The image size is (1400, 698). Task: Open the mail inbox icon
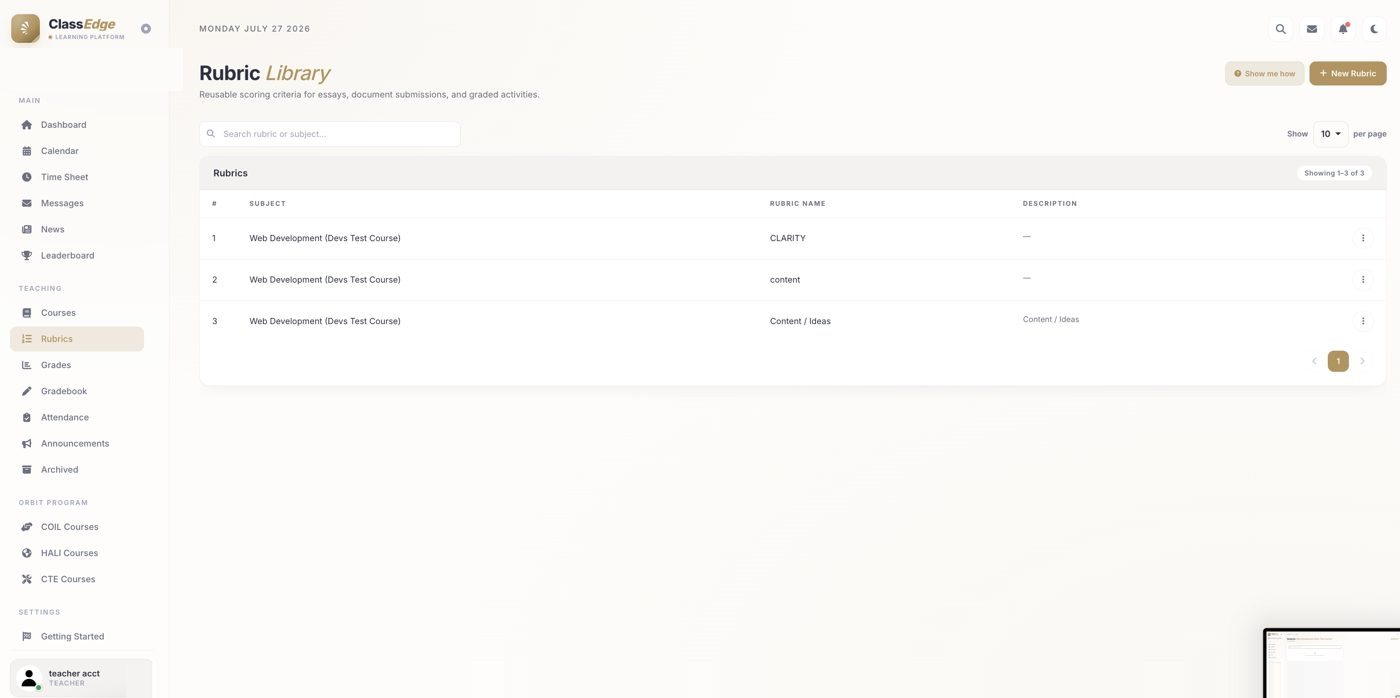(x=1312, y=29)
